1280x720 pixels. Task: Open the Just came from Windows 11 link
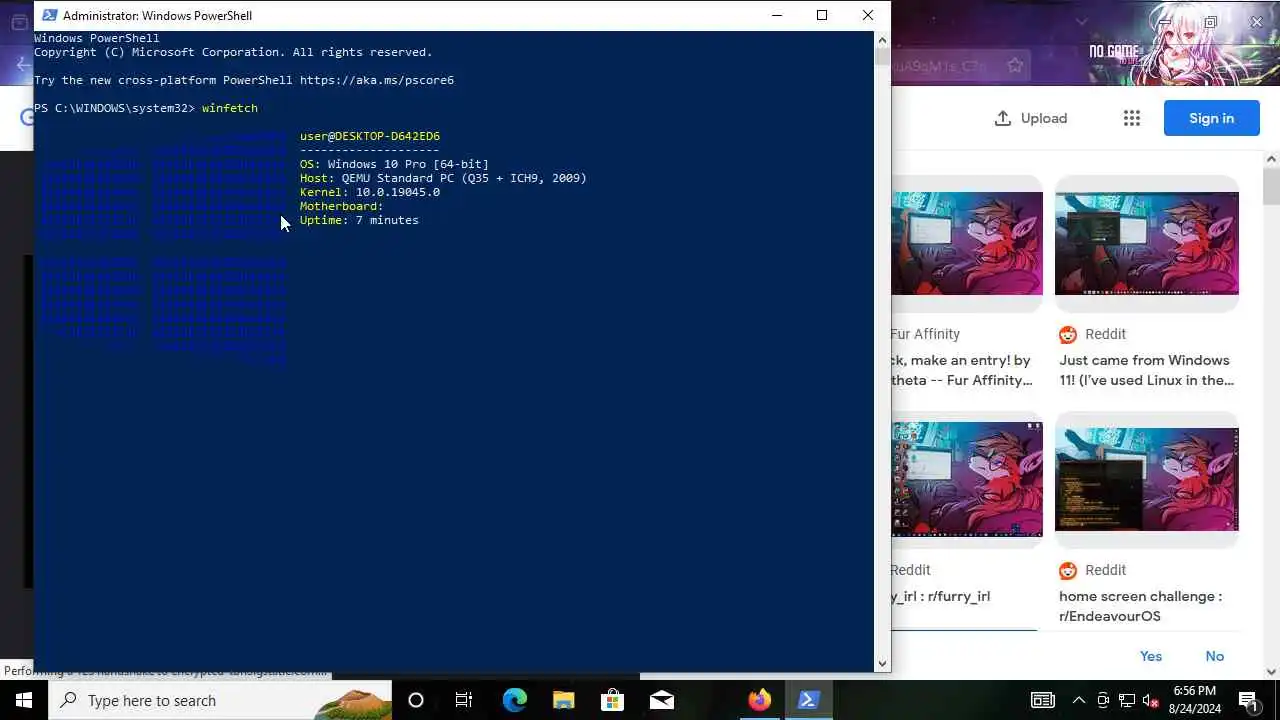(1146, 370)
